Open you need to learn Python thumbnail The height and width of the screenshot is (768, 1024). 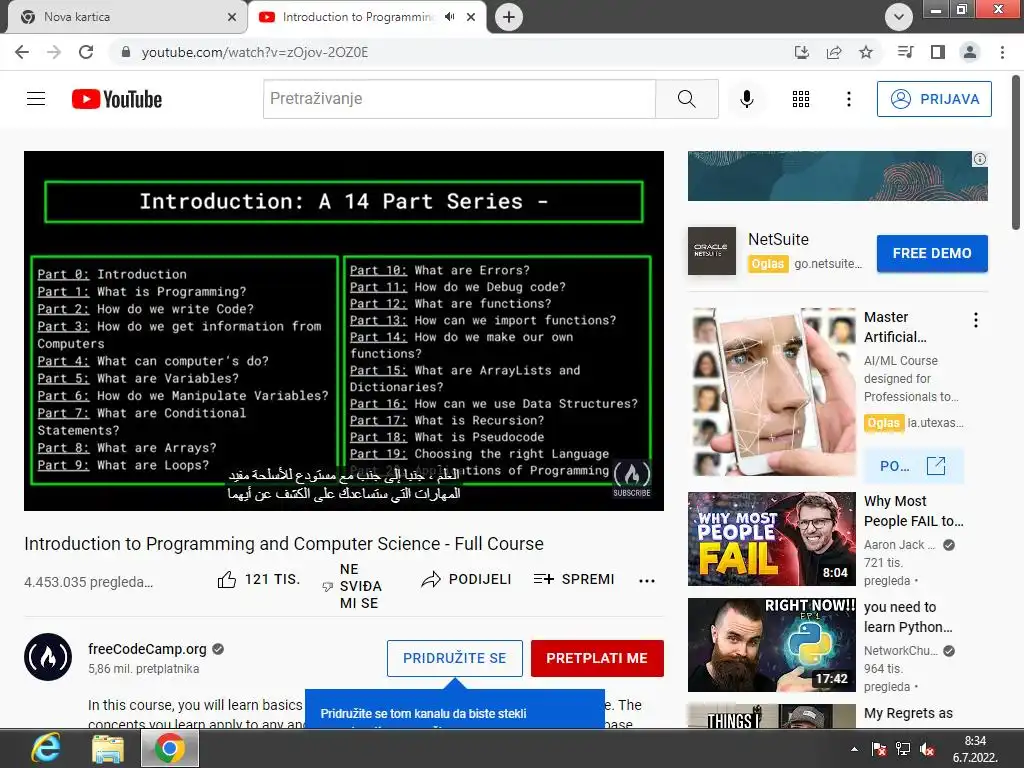pyautogui.click(x=771, y=645)
